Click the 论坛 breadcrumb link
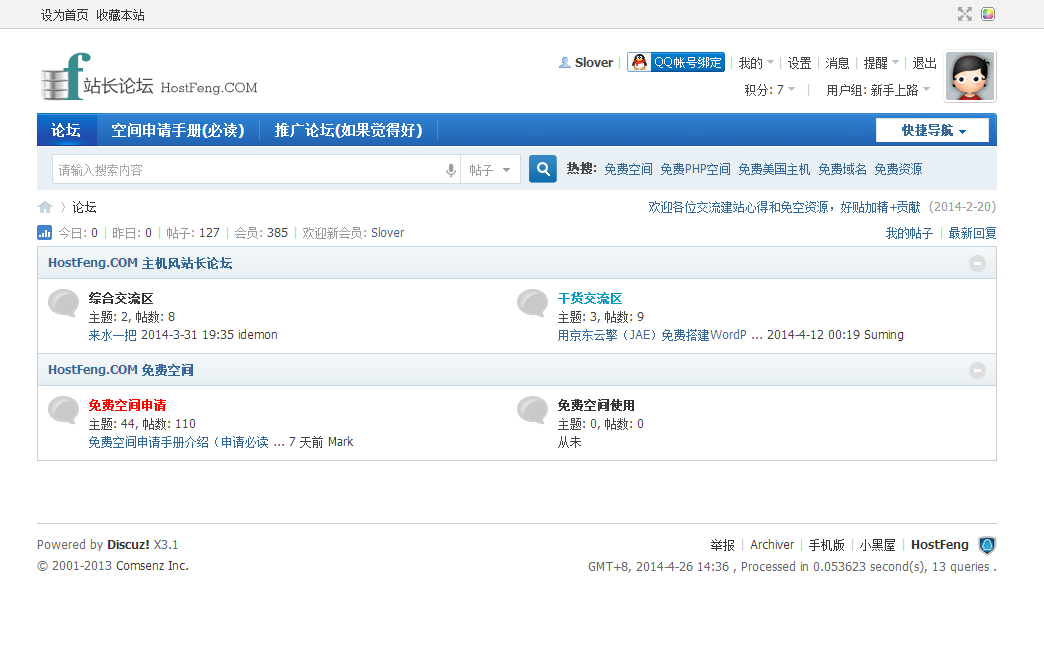The height and width of the screenshot is (652, 1044). click(84, 207)
